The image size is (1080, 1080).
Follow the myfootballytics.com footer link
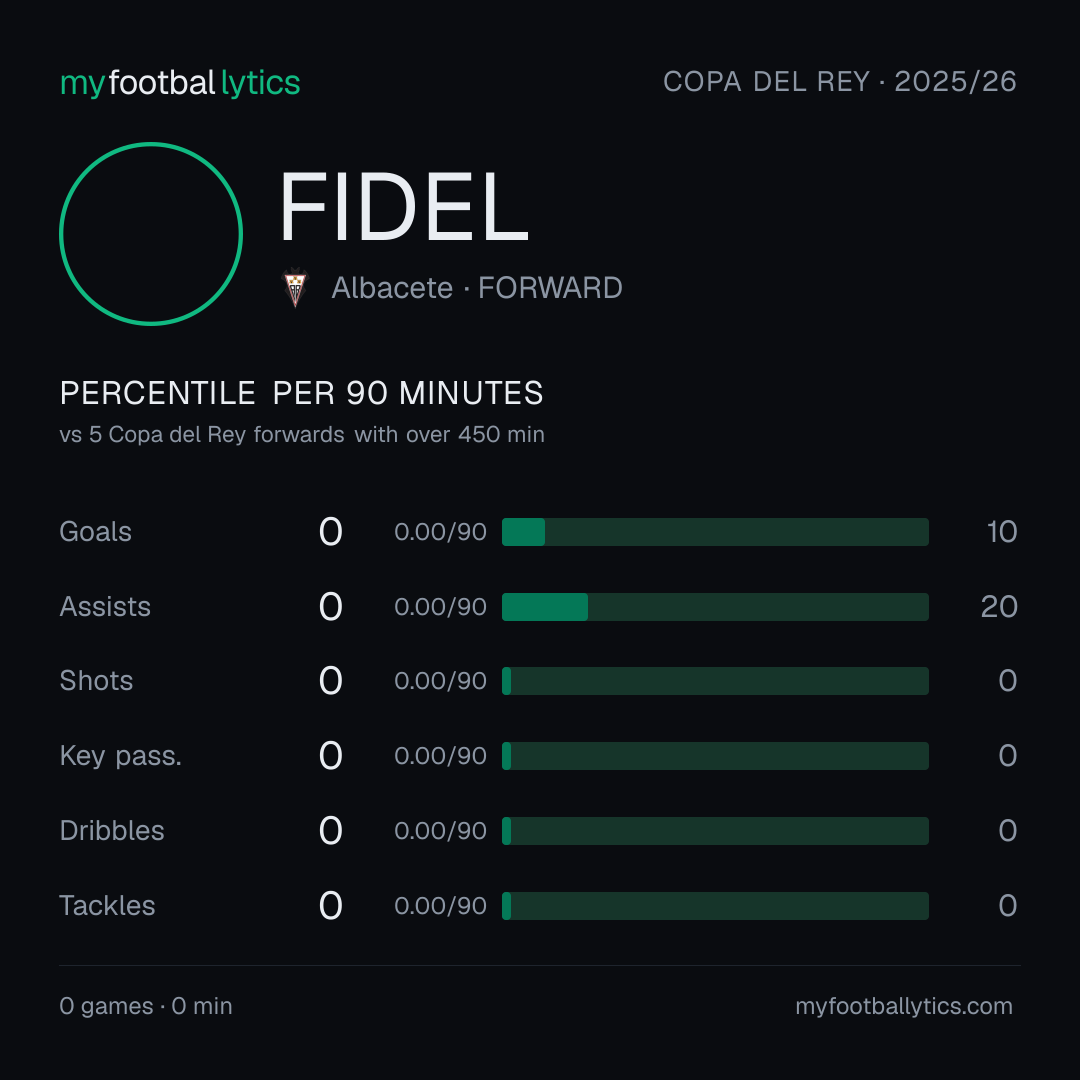tap(904, 1006)
